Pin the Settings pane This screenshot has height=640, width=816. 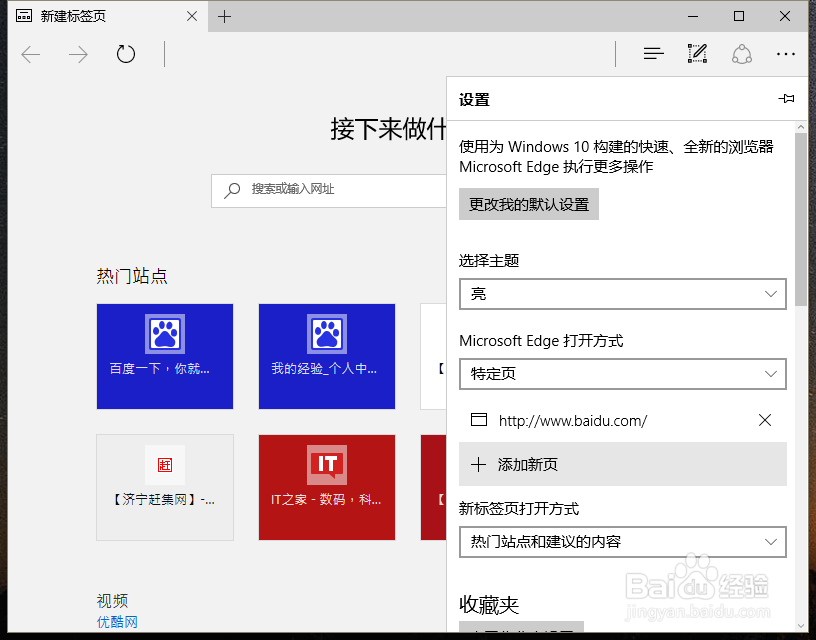[786, 98]
